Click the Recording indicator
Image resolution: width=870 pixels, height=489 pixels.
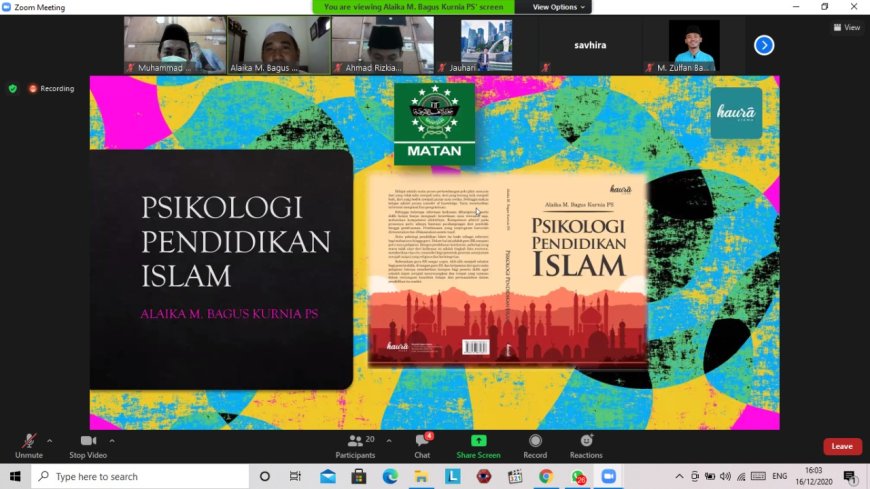[x=51, y=88]
